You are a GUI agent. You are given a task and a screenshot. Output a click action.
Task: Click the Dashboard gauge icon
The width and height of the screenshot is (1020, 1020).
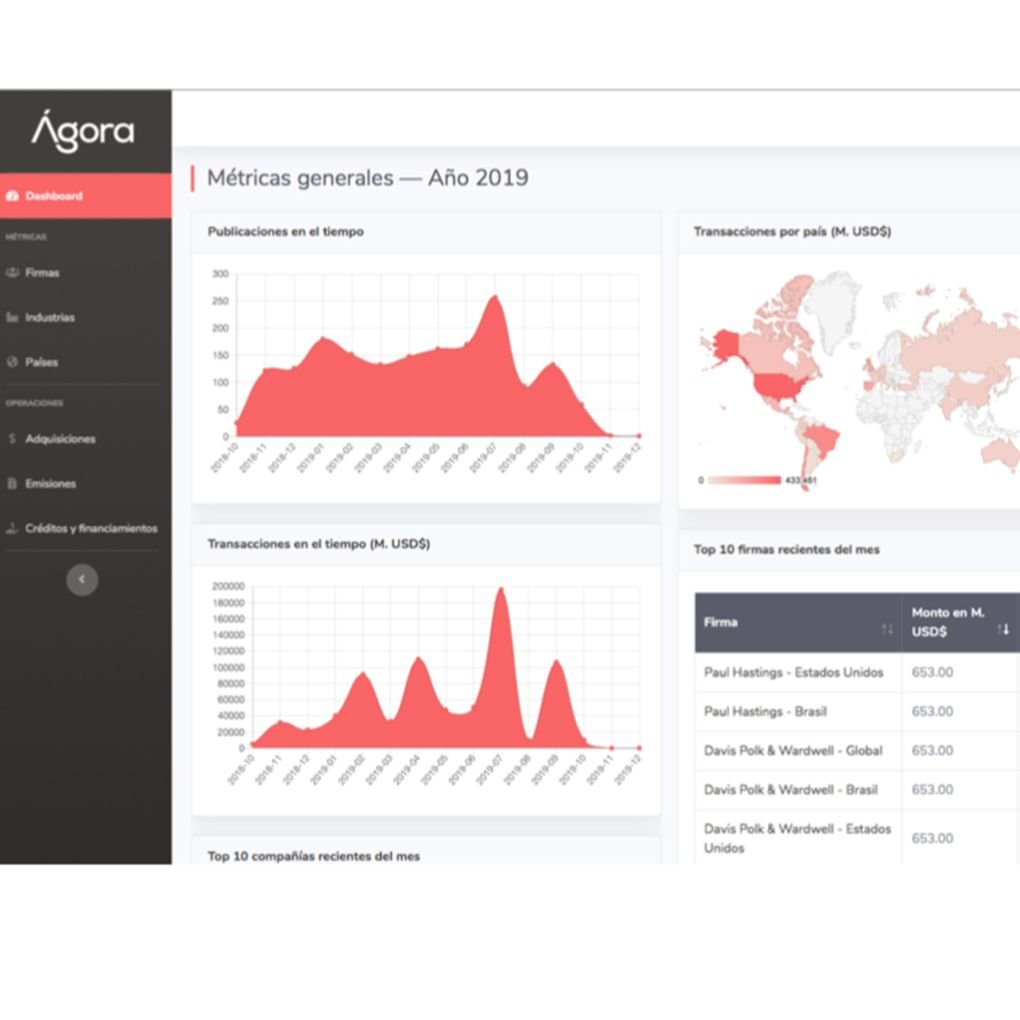pos(12,196)
